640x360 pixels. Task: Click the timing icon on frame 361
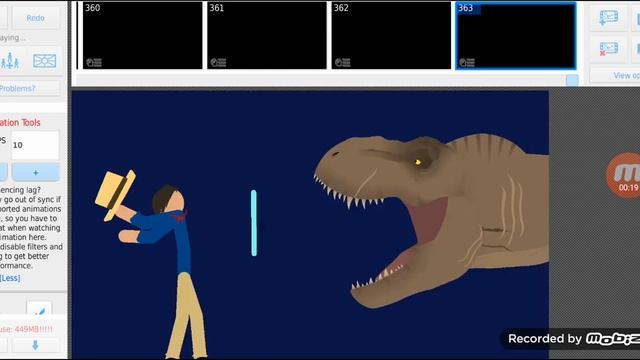[x=218, y=62]
